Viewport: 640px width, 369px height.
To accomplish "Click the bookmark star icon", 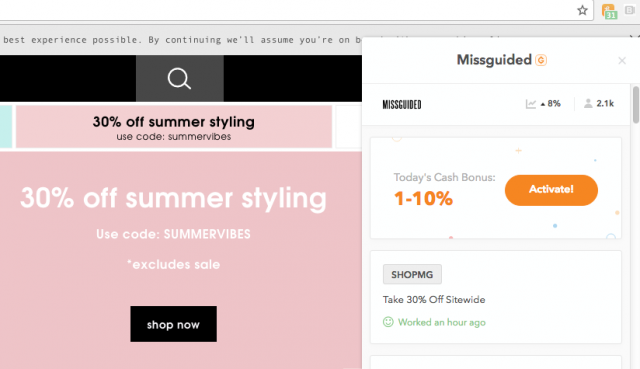I will pos(582,10).
